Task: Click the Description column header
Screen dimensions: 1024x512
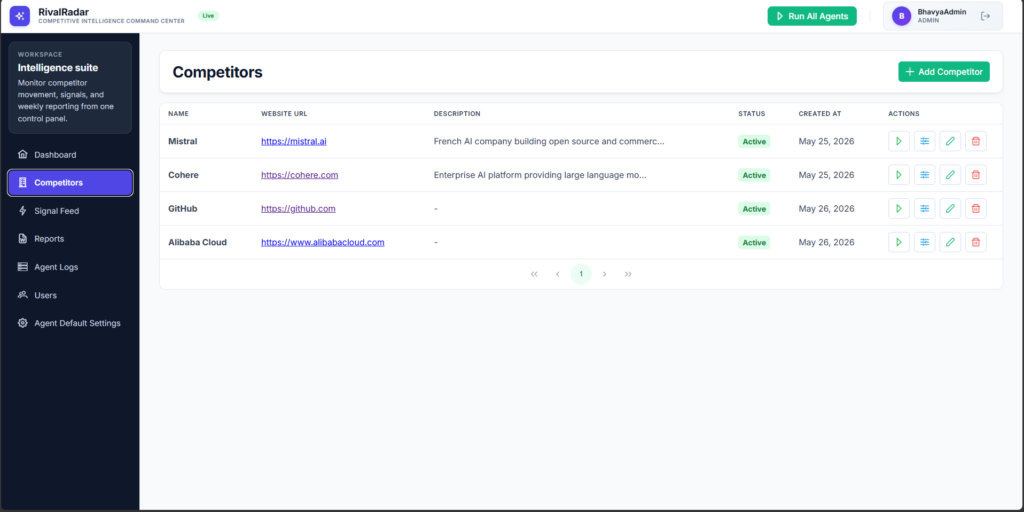Action: pyautogui.click(x=457, y=114)
